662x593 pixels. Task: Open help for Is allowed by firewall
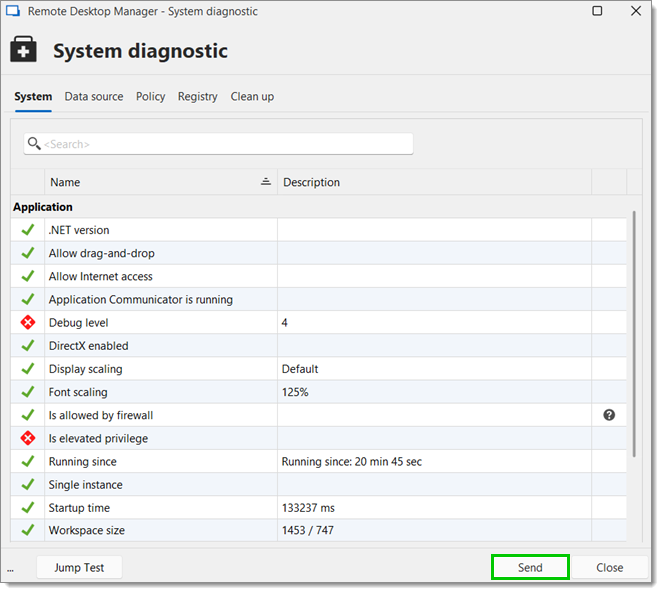(609, 415)
